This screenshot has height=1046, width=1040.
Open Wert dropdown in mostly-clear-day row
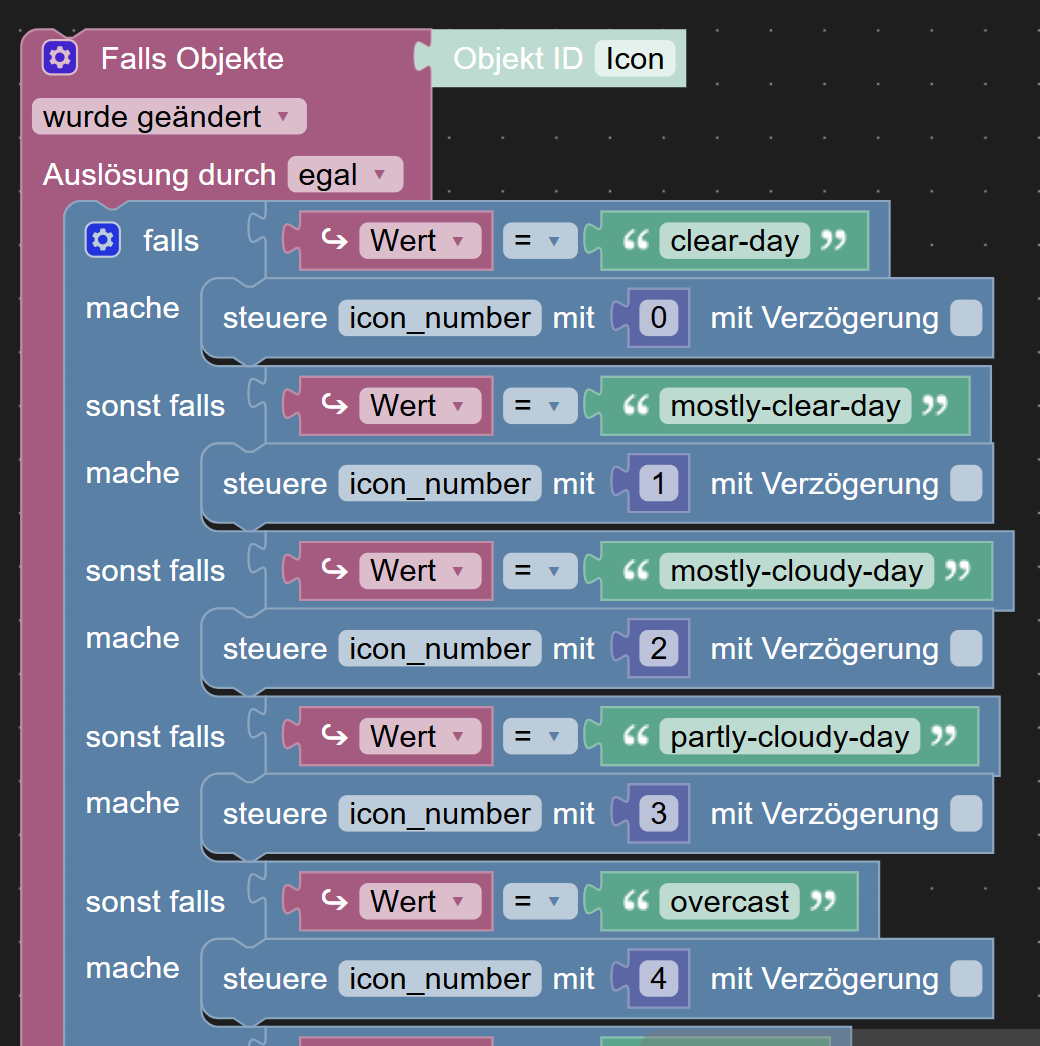click(419, 406)
